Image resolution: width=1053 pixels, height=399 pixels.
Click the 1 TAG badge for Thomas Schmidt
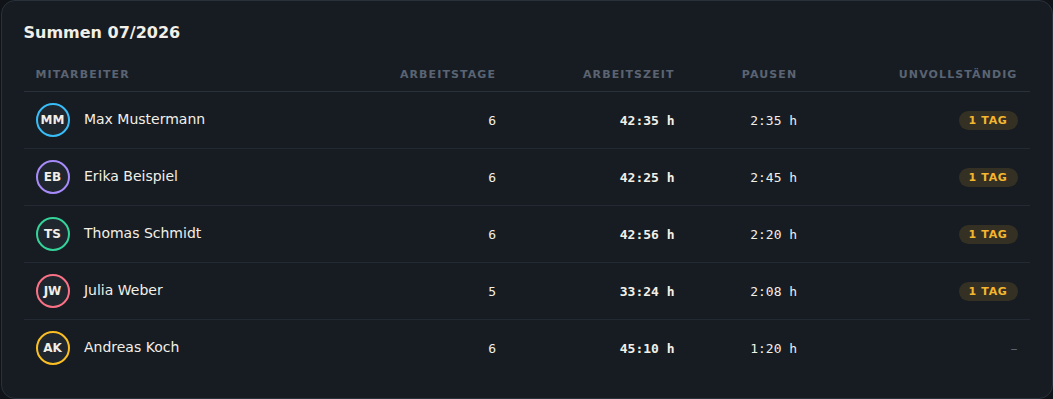988,234
